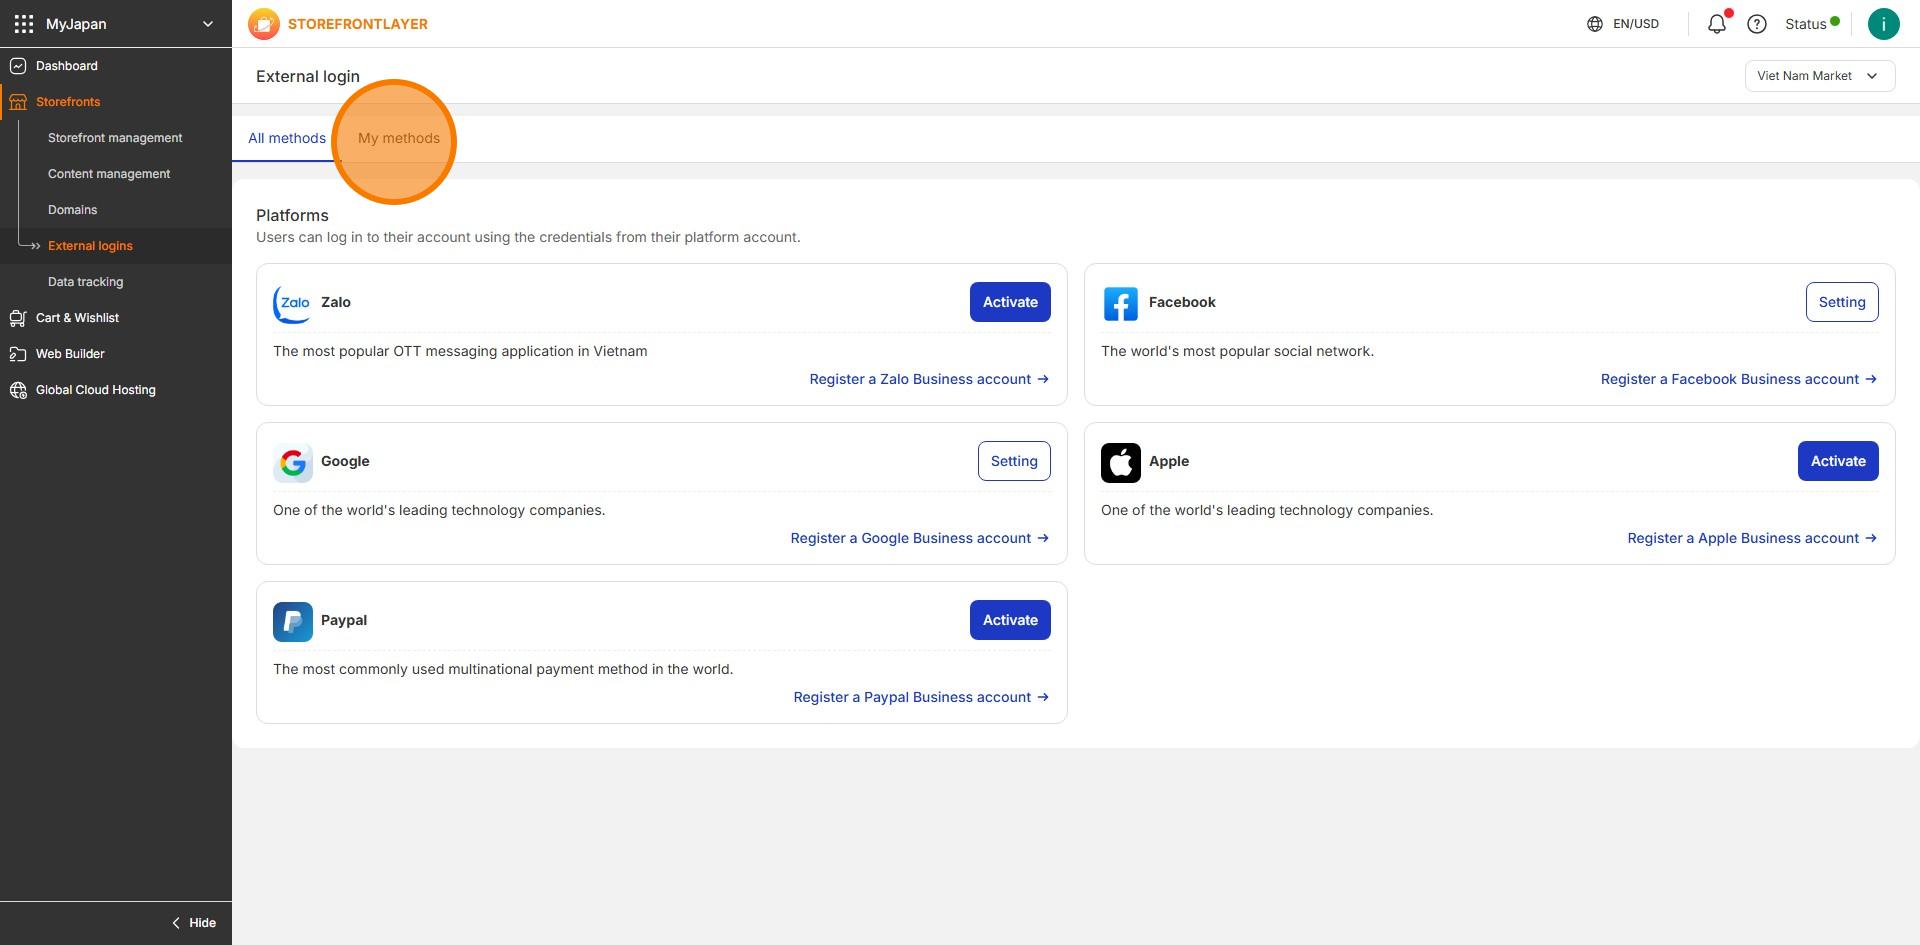The image size is (1920, 945).
Task: Switch to My methods tab
Action: click(x=399, y=138)
